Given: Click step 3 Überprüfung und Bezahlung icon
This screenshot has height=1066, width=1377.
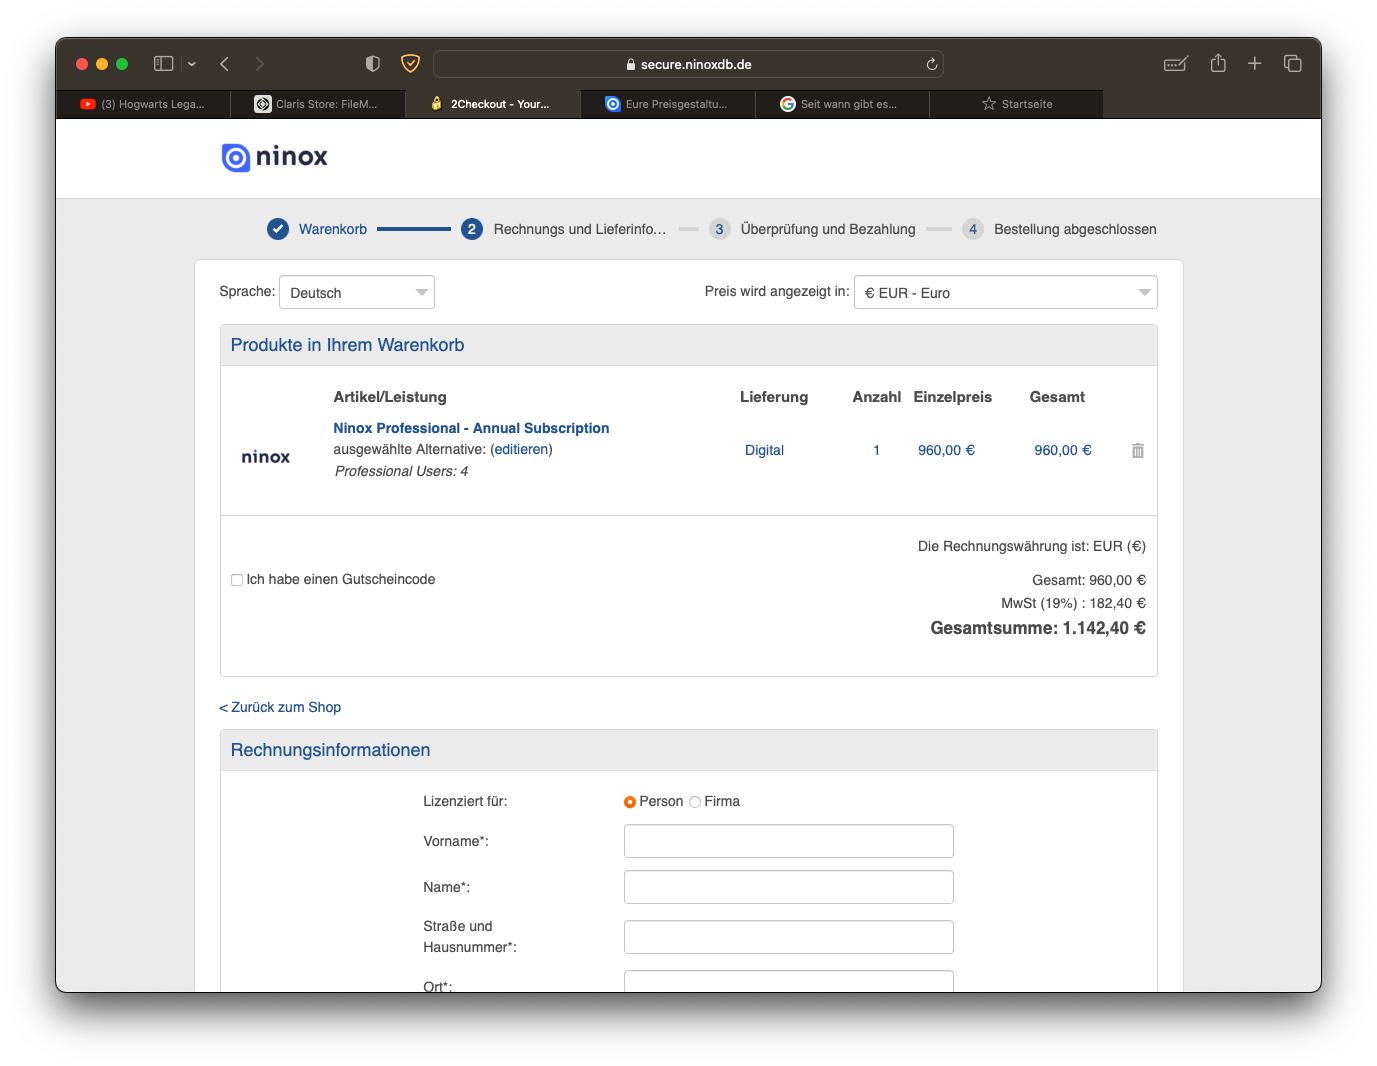Looking at the screenshot, I should [719, 229].
